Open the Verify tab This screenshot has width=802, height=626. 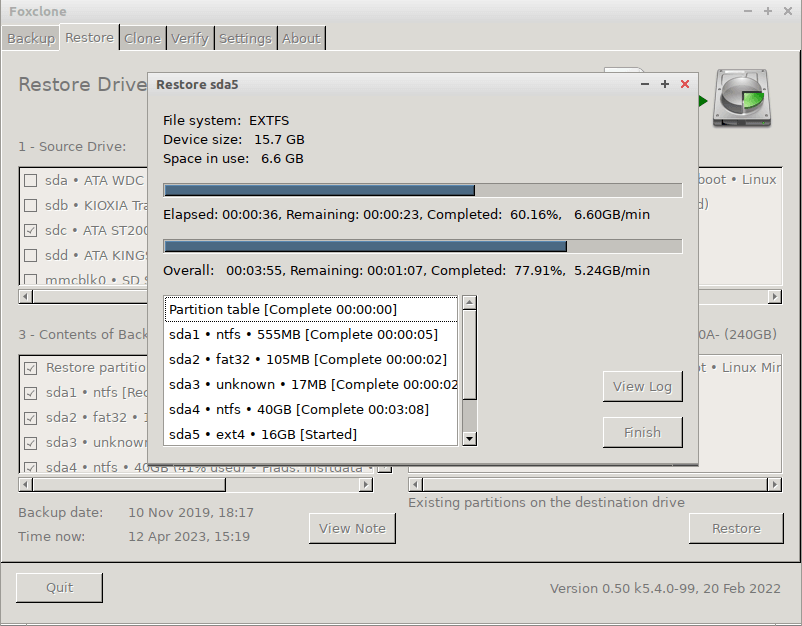(189, 39)
